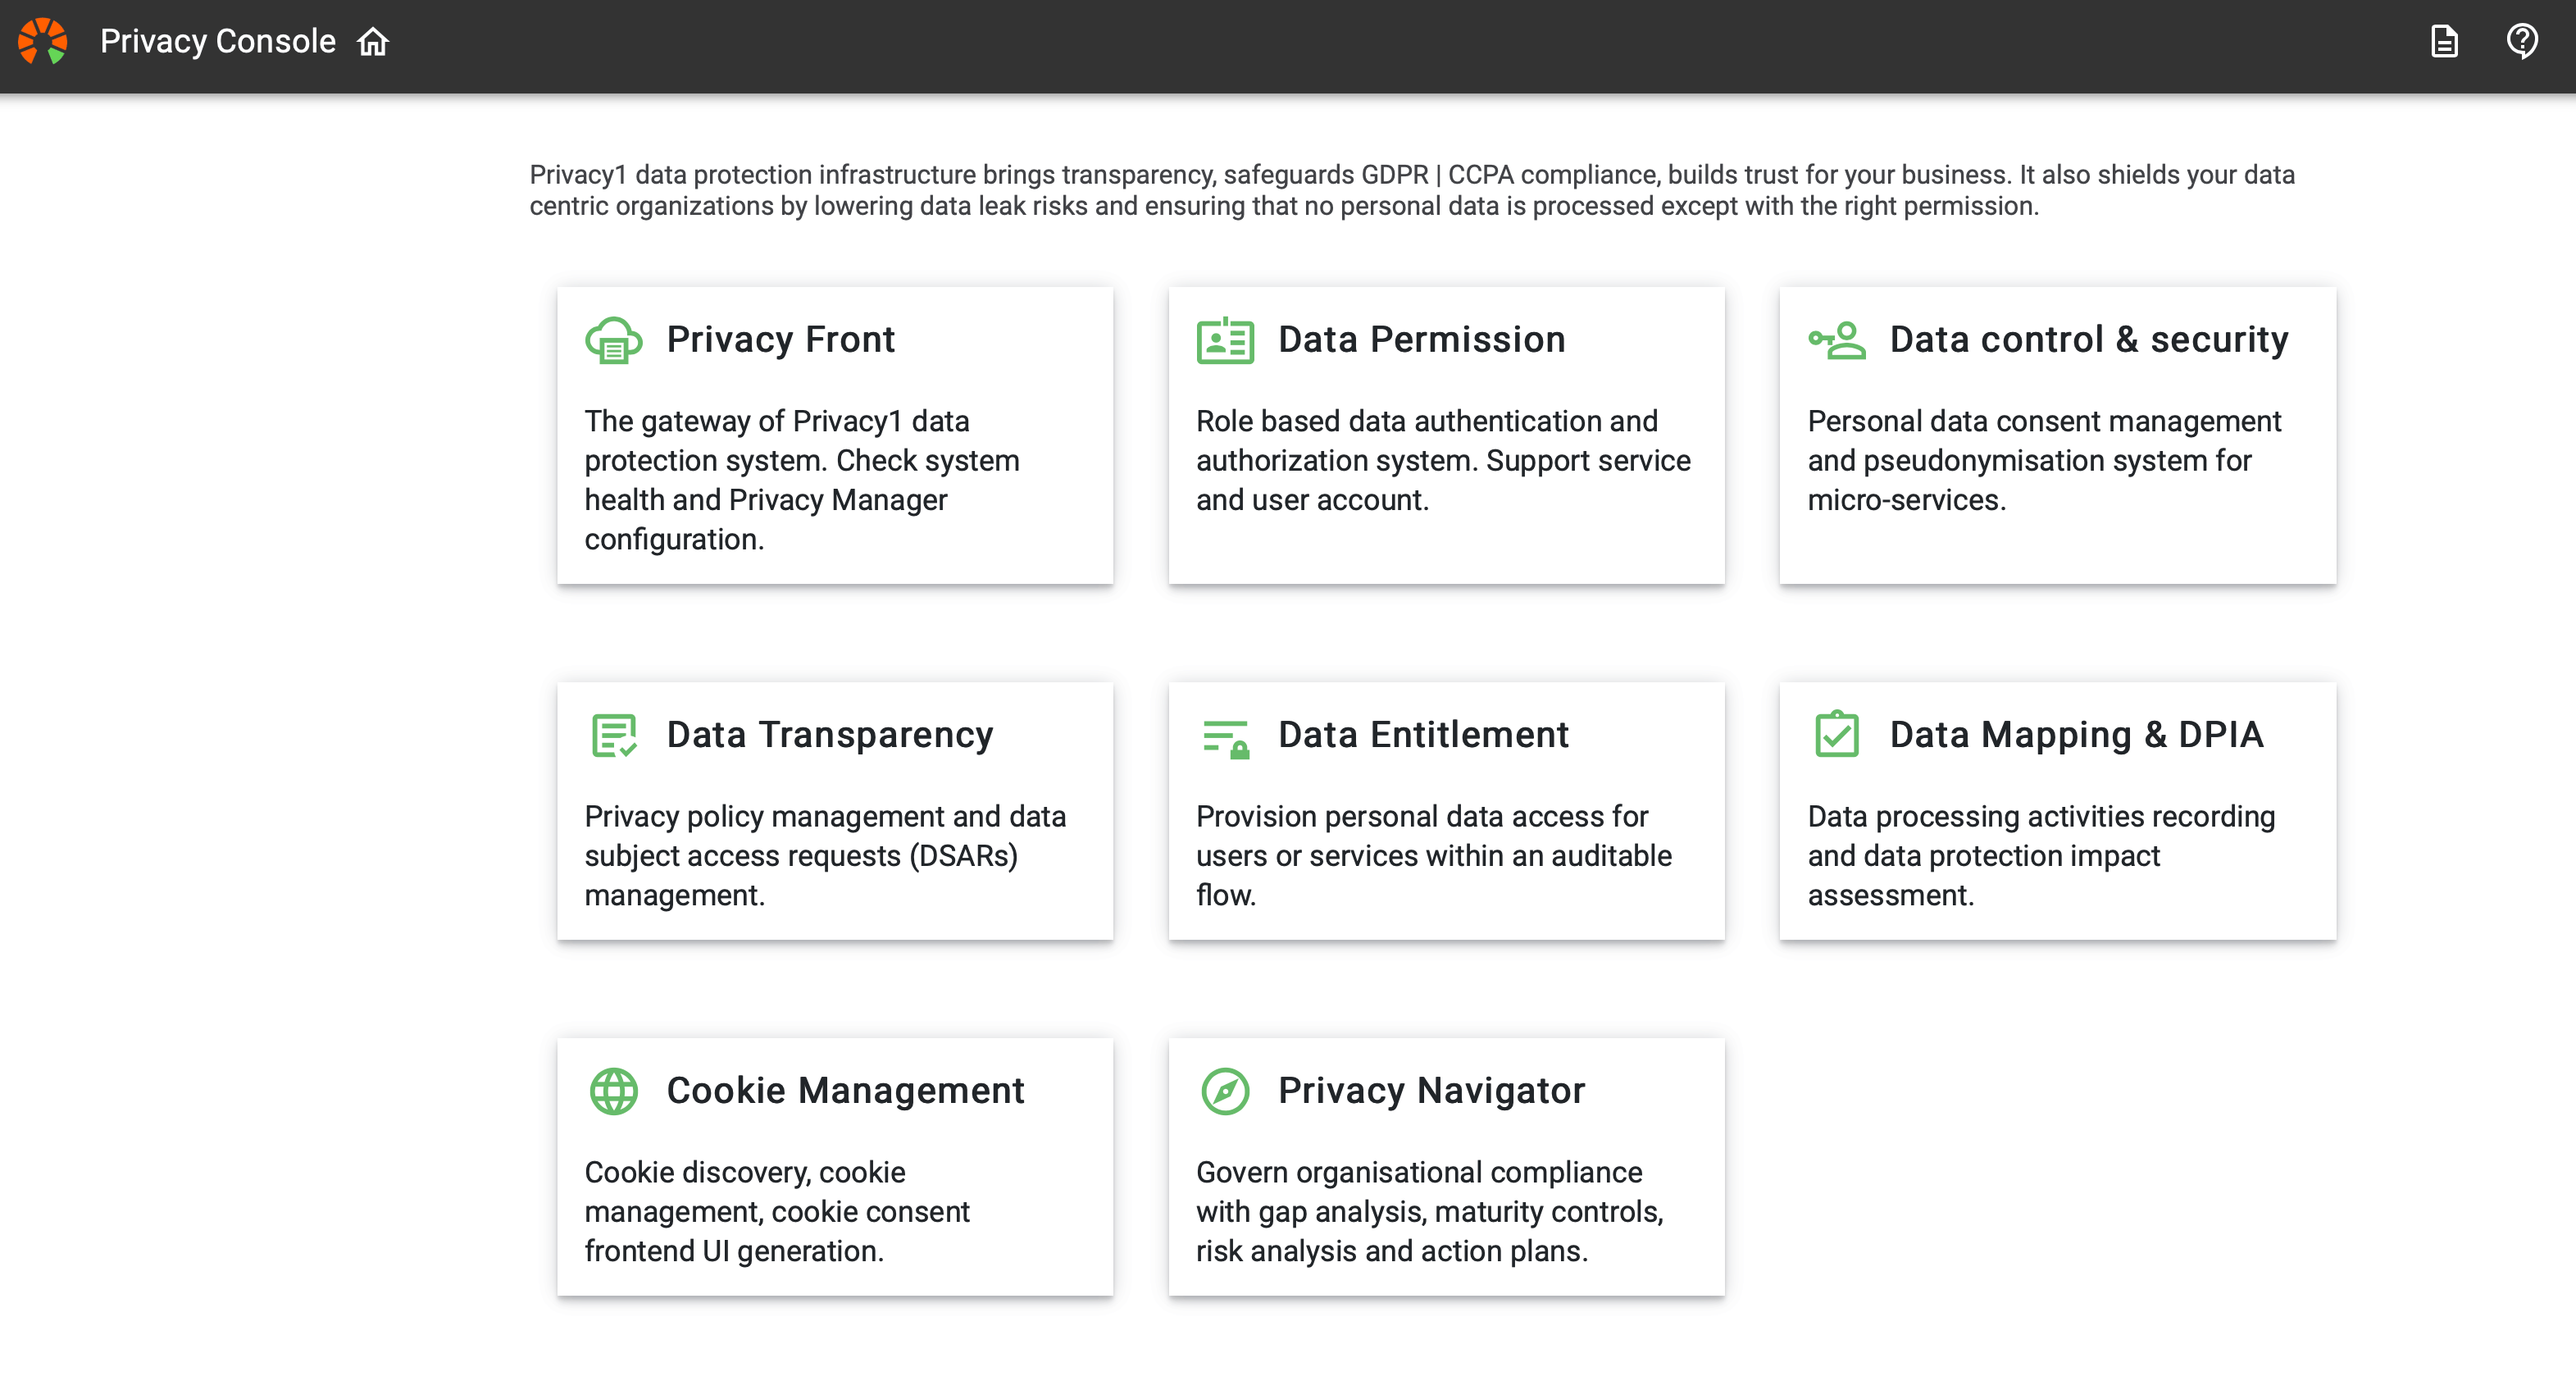Click the Data control & security key icon

pos(1836,341)
